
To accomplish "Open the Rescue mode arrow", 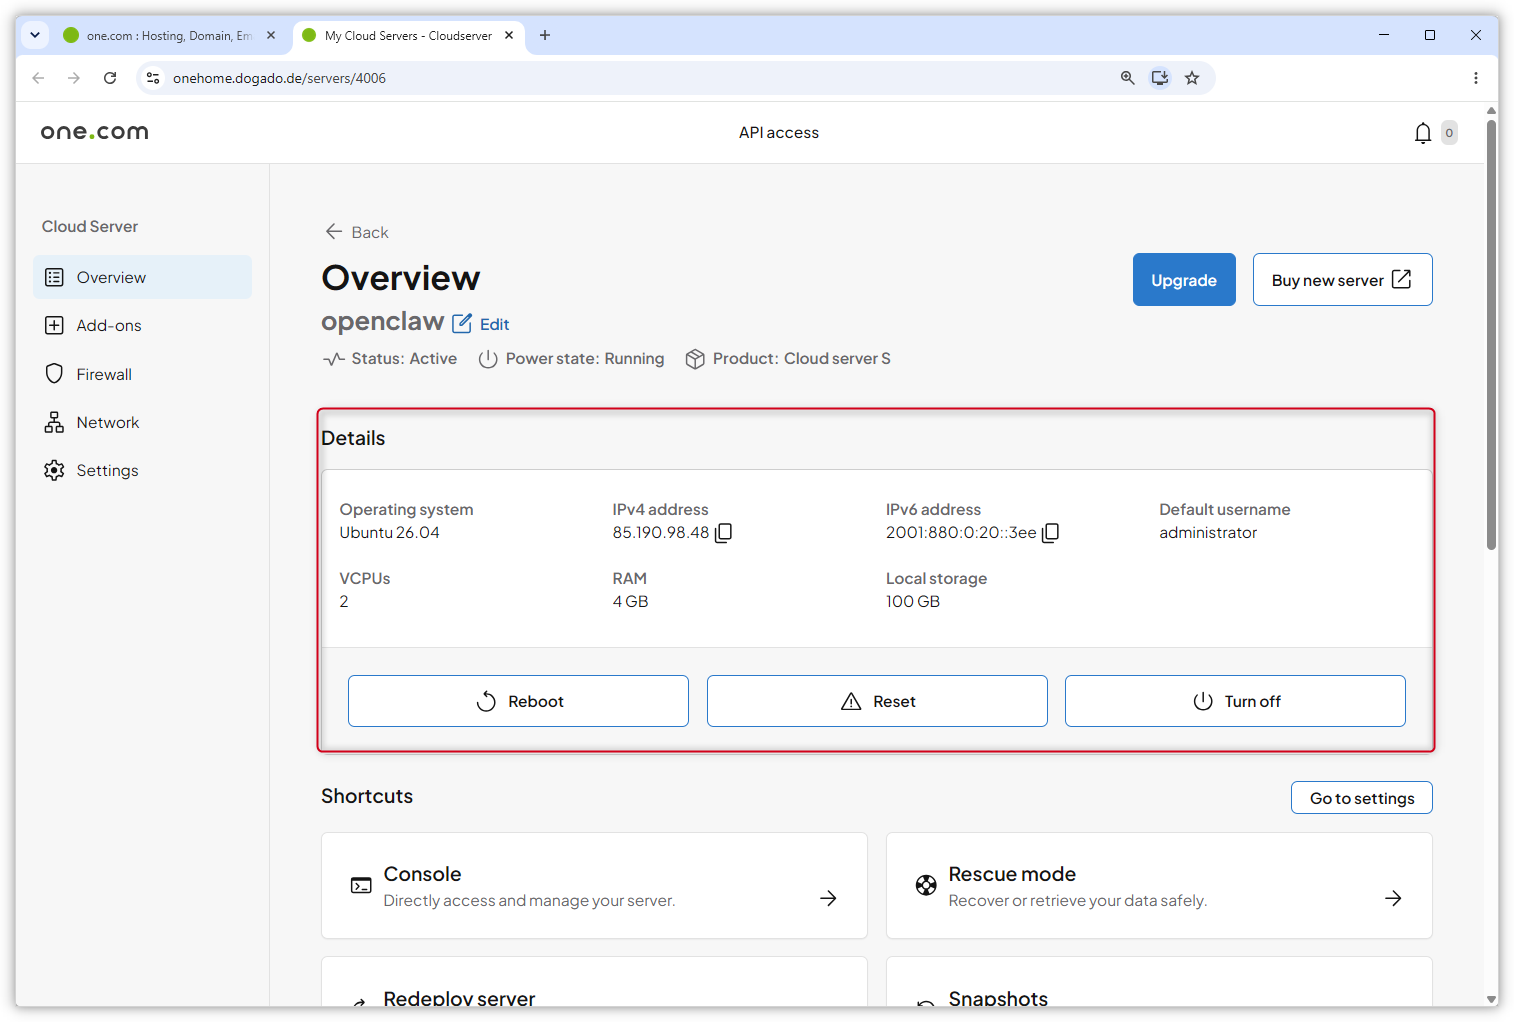I will (1393, 898).
